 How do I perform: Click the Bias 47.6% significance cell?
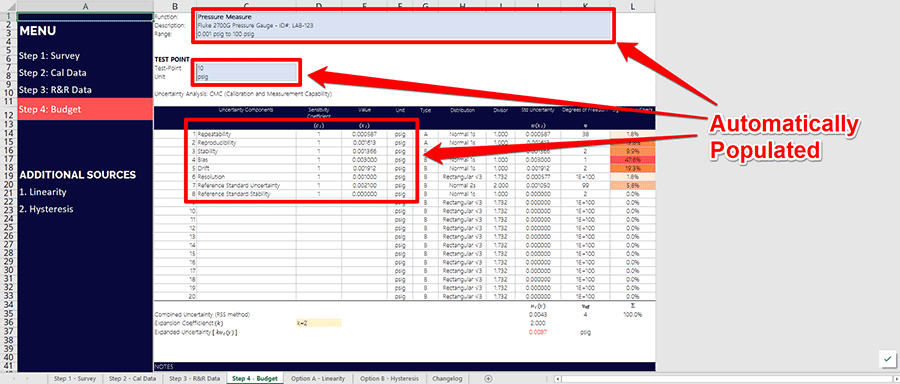click(632, 160)
